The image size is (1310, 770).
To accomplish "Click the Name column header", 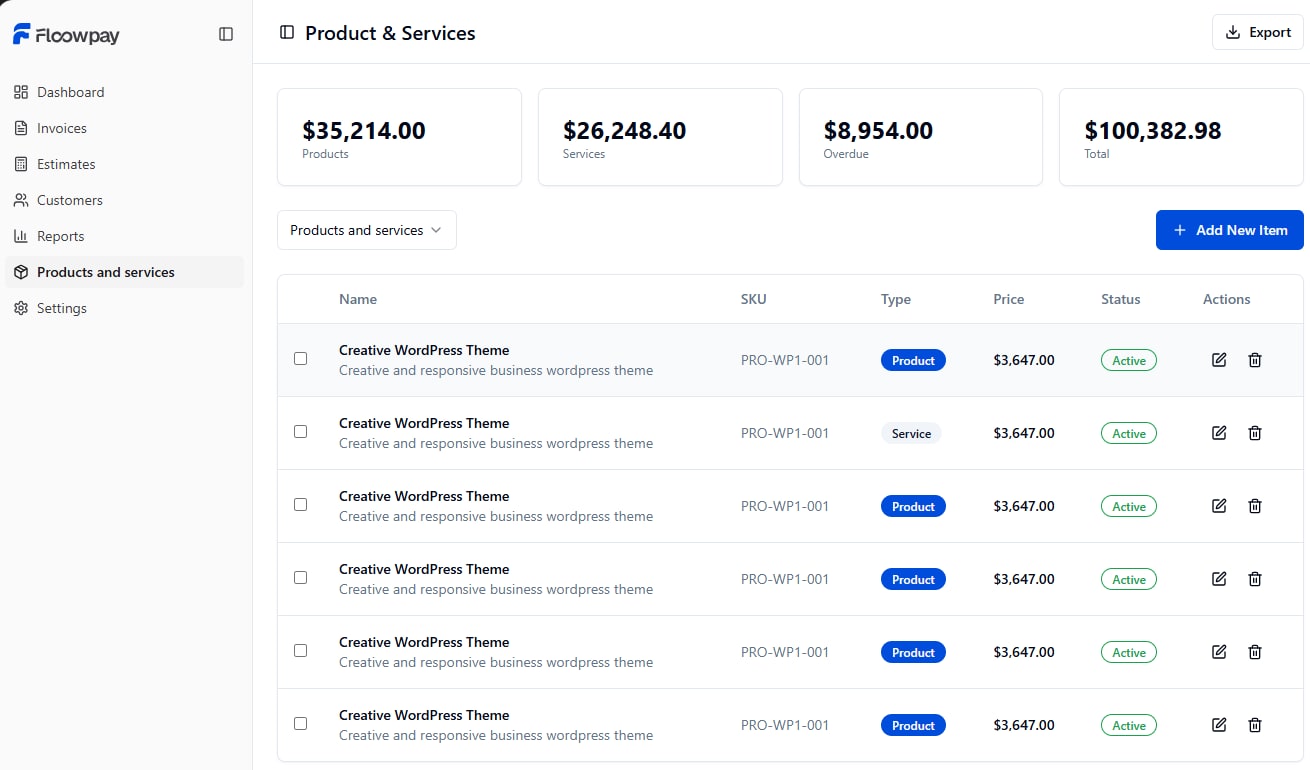I will pos(358,299).
